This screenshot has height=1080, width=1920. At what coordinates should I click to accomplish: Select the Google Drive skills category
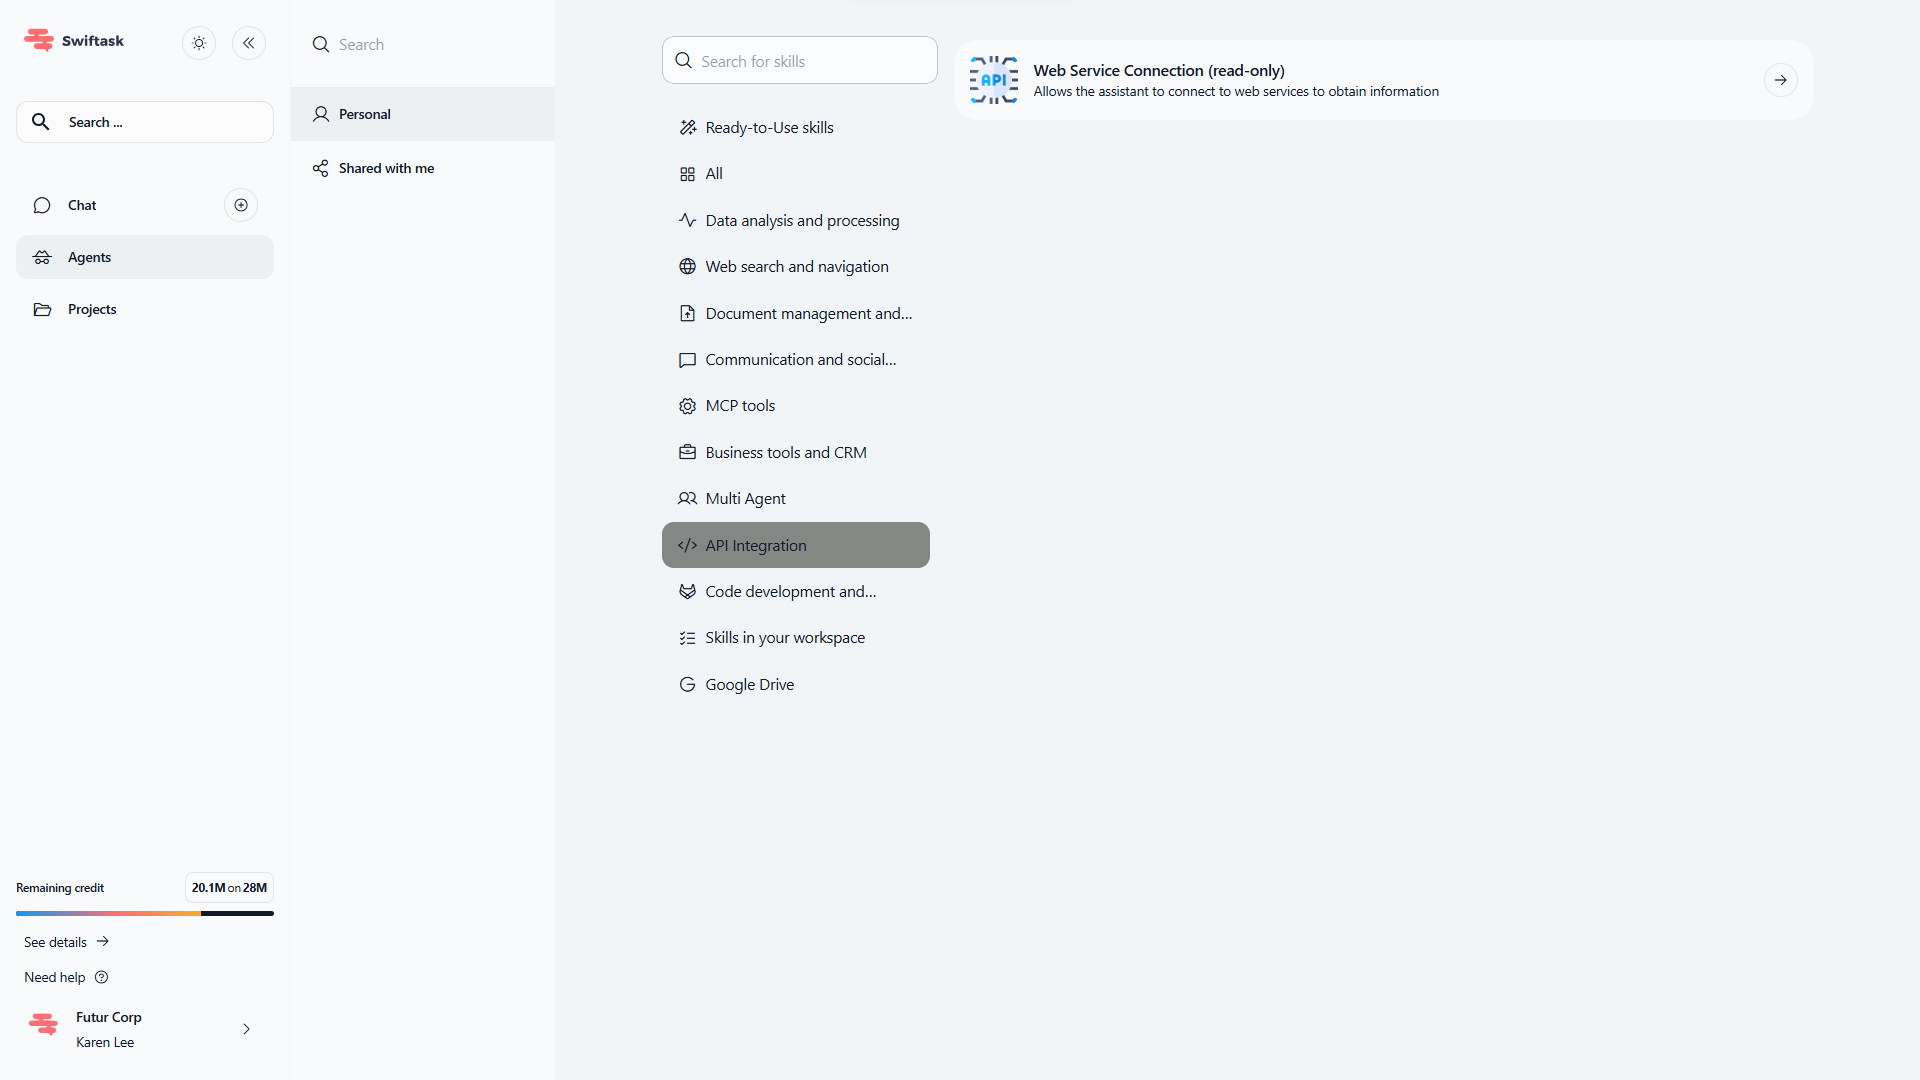pyautogui.click(x=749, y=684)
